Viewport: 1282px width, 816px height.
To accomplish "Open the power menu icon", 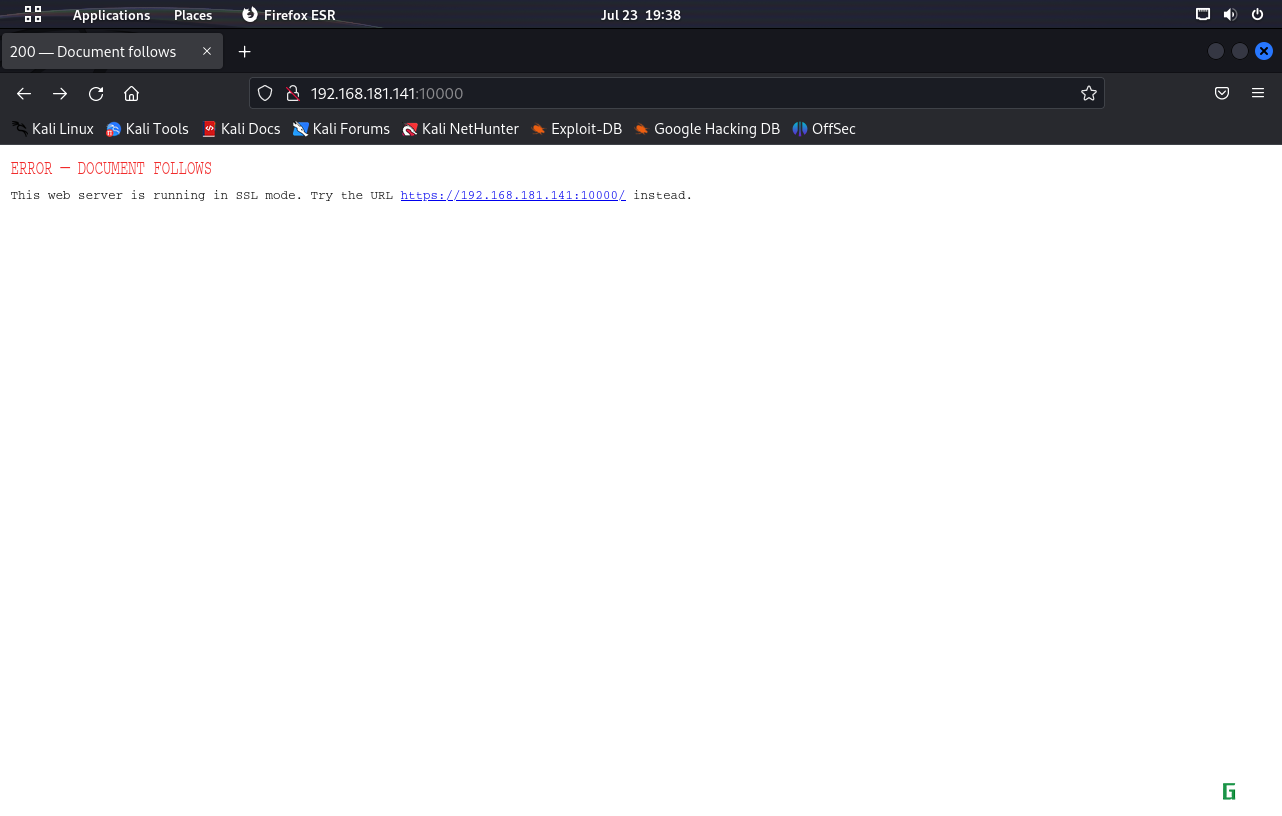I will 1258,14.
